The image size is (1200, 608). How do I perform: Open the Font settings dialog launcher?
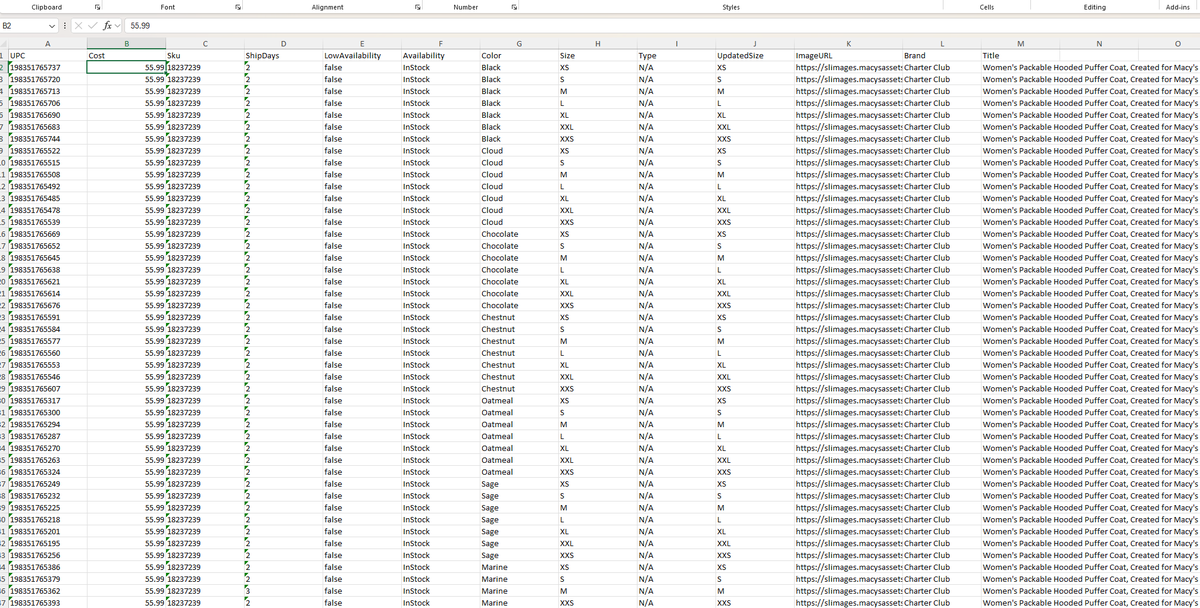[x=238, y=7]
